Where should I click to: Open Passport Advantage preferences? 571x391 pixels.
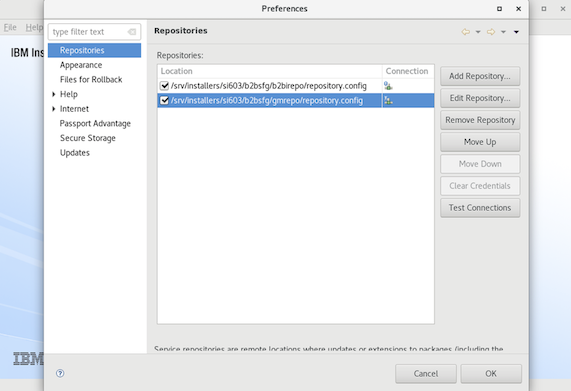pos(95,123)
